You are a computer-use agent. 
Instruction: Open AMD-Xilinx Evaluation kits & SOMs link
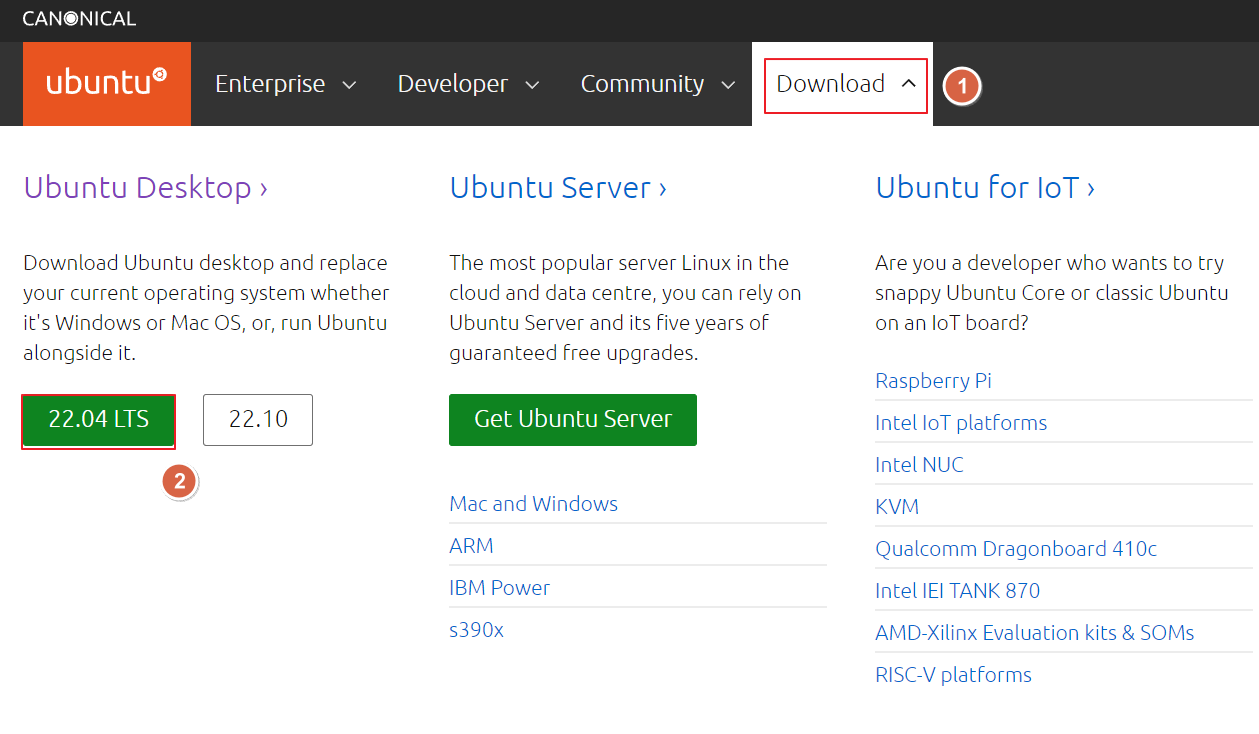click(x=1035, y=633)
